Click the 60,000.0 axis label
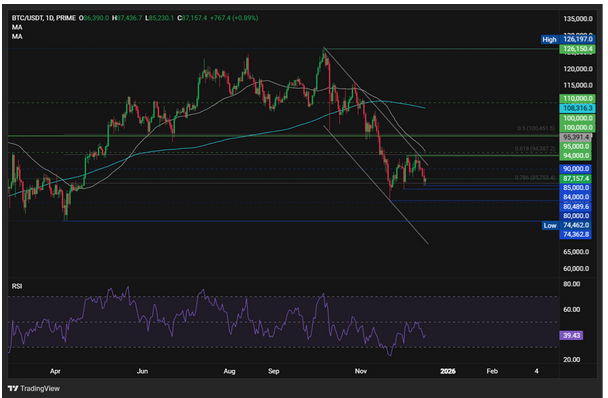The width and height of the screenshot is (608, 398). point(576,268)
